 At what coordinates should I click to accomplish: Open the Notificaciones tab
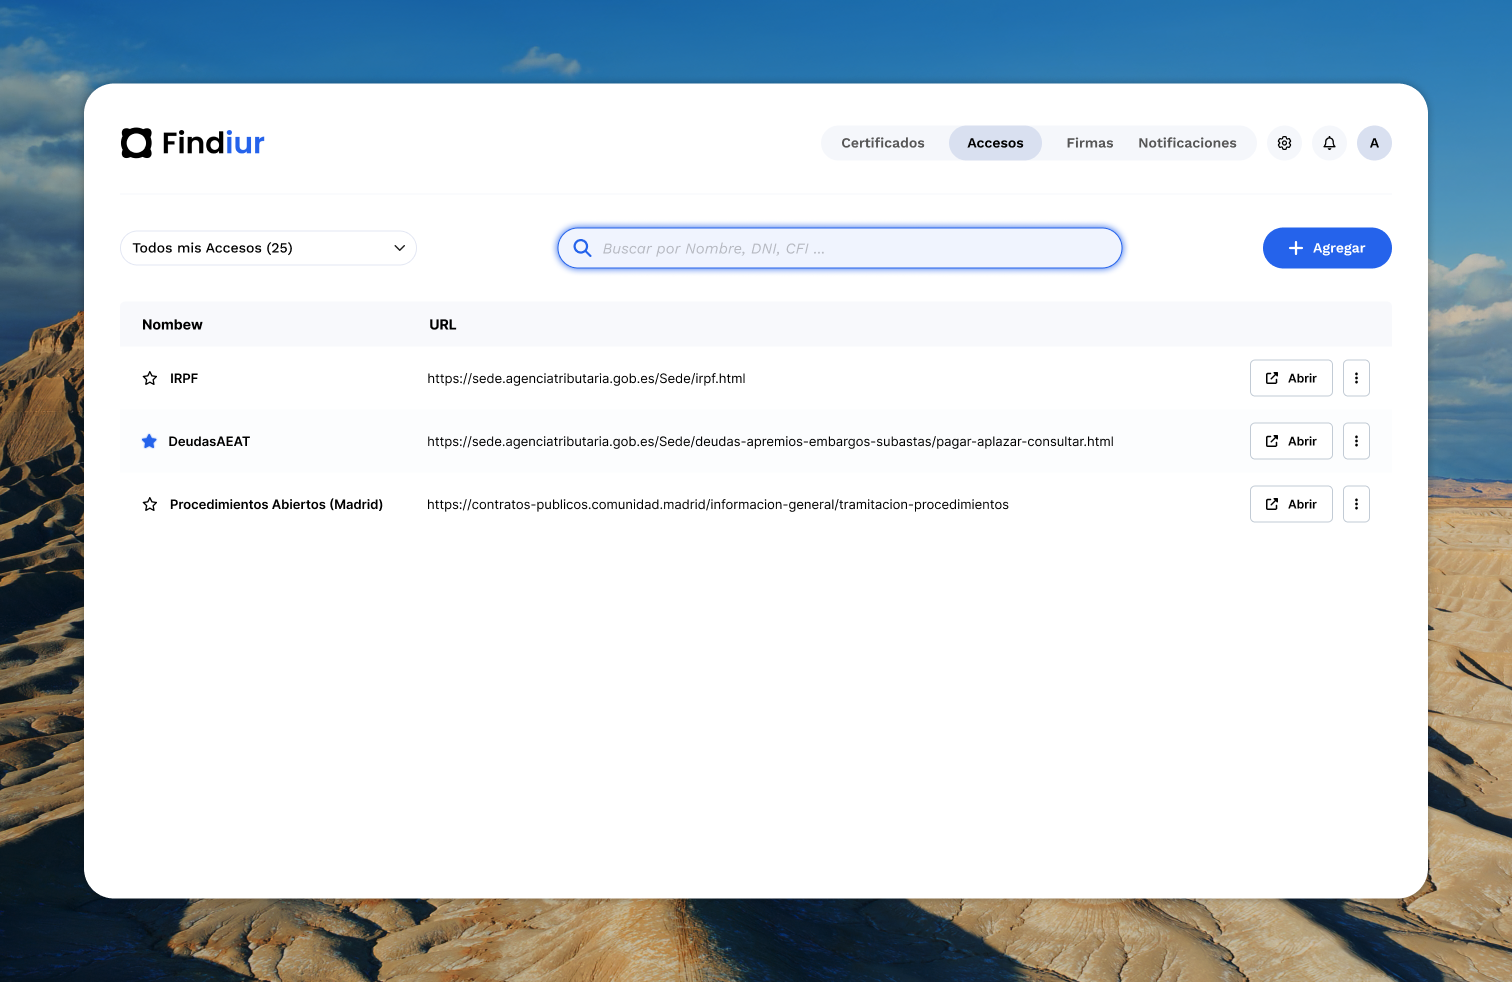(1187, 143)
